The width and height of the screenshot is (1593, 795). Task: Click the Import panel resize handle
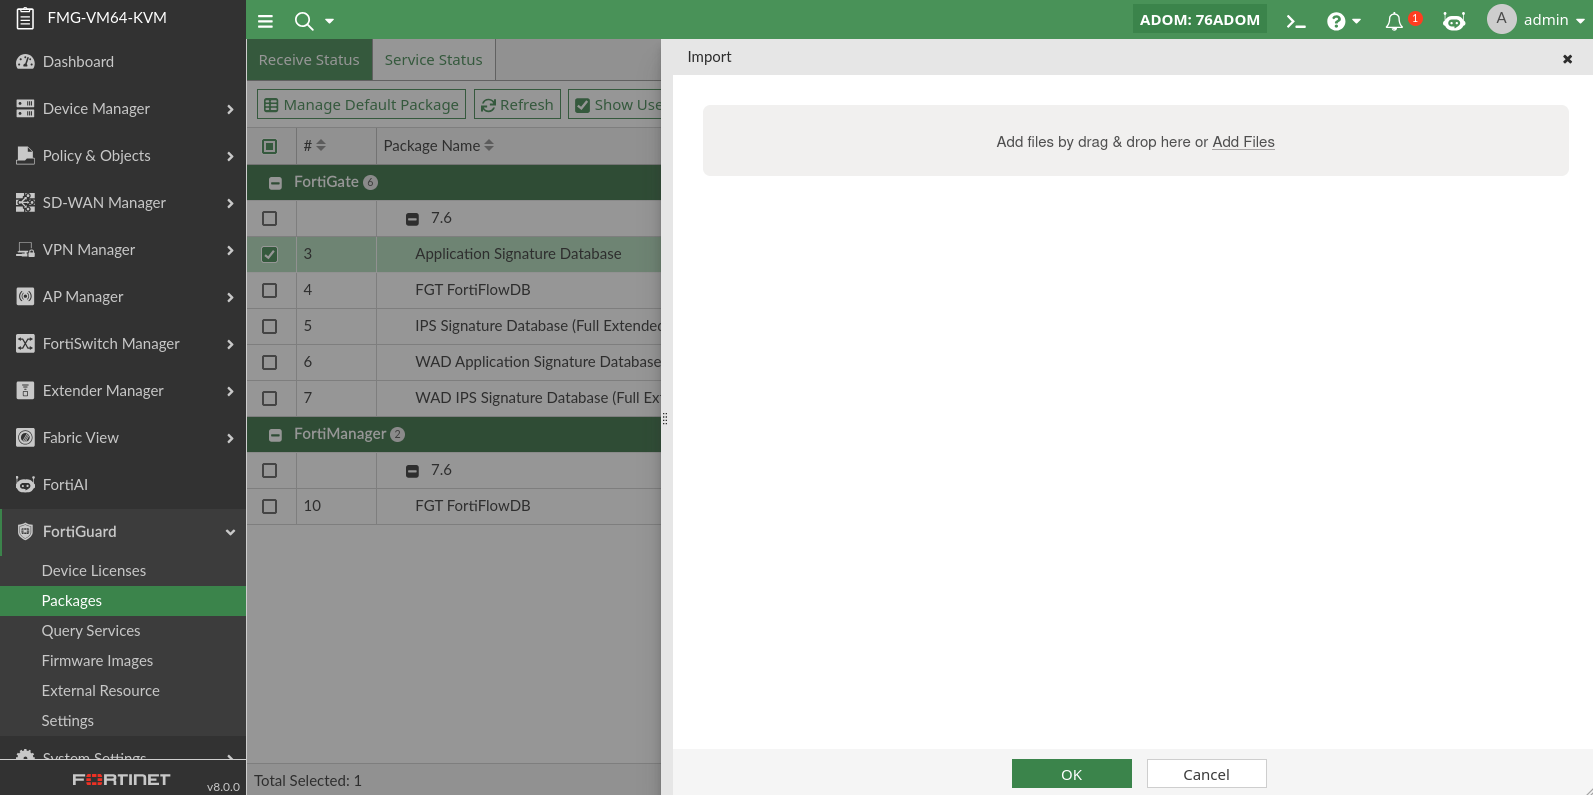click(x=665, y=419)
